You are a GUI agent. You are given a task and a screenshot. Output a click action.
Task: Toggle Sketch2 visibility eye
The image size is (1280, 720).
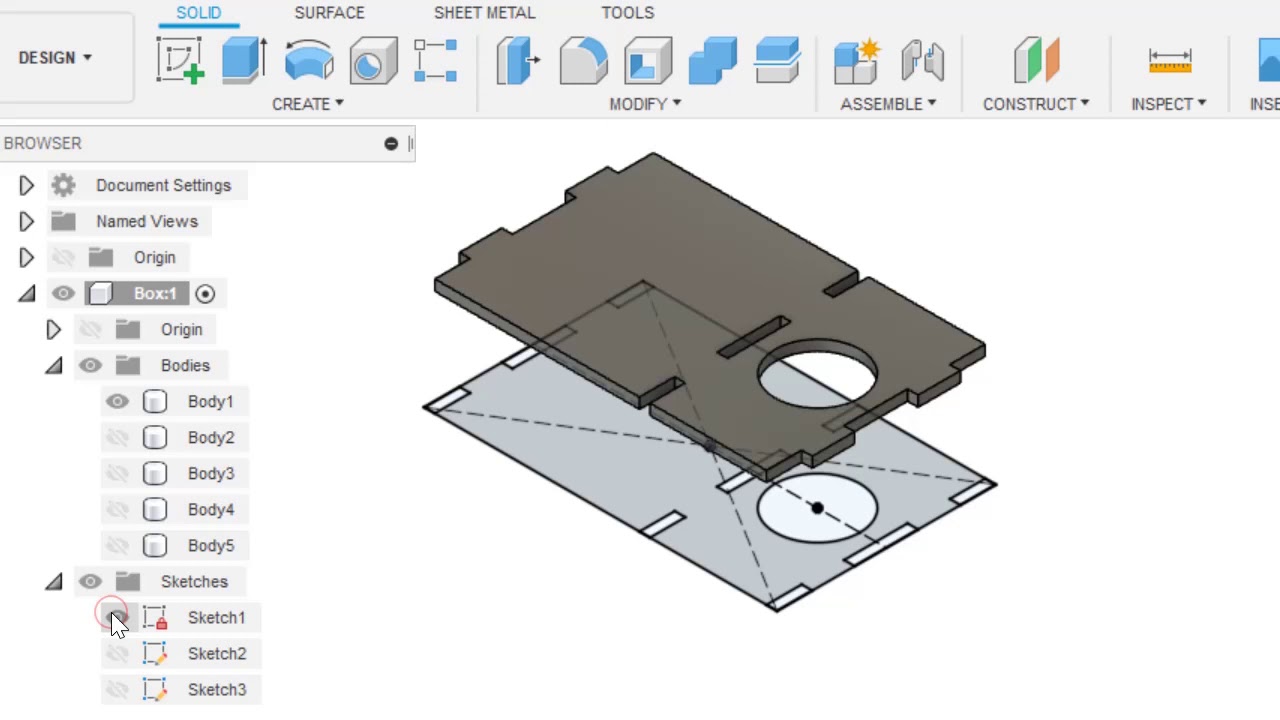(x=117, y=653)
